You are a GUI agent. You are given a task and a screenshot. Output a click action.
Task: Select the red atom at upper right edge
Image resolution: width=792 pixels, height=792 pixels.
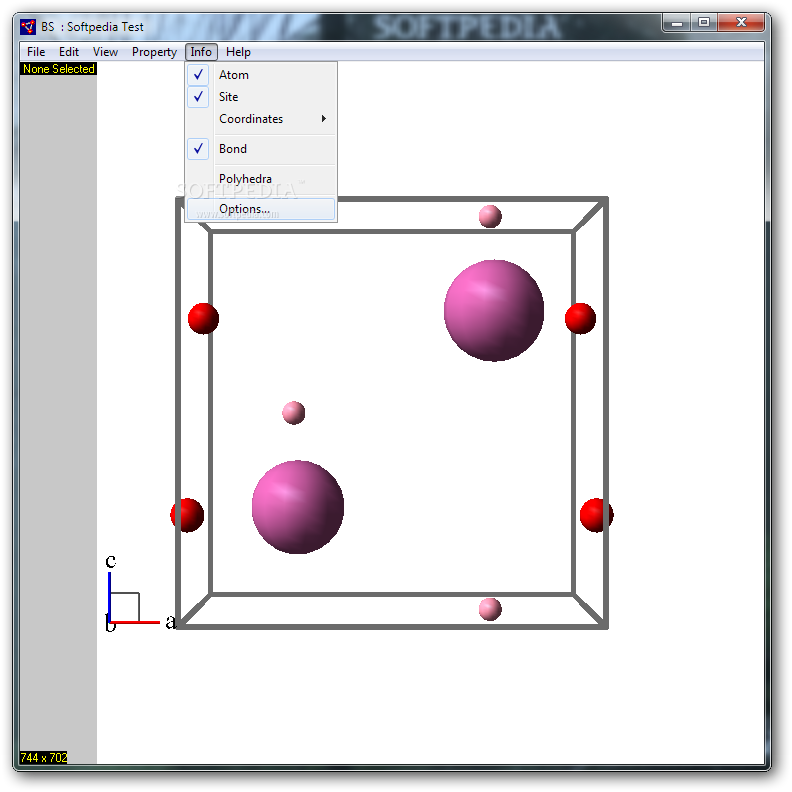580,318
